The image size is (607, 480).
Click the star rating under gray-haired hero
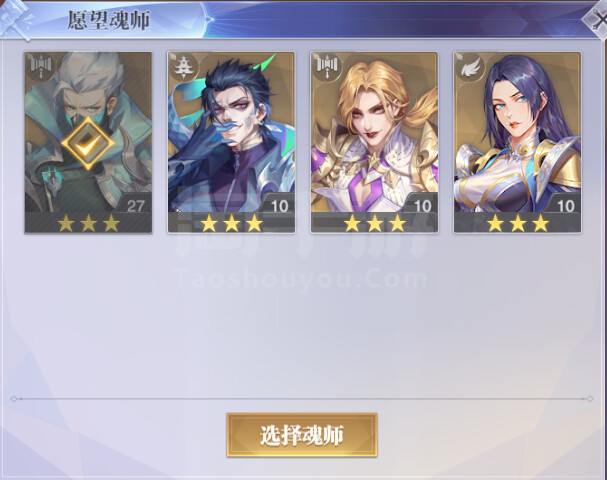coord(88,223)
